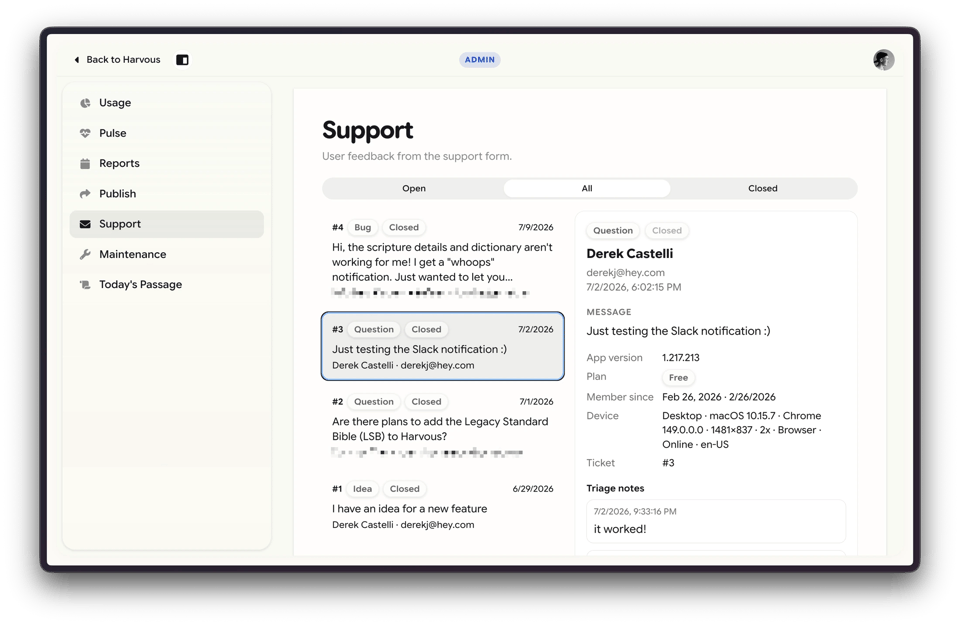Click the Closed tag on ticket #2
The height and width of the screenshot is (625, 960).
[426, 402]
